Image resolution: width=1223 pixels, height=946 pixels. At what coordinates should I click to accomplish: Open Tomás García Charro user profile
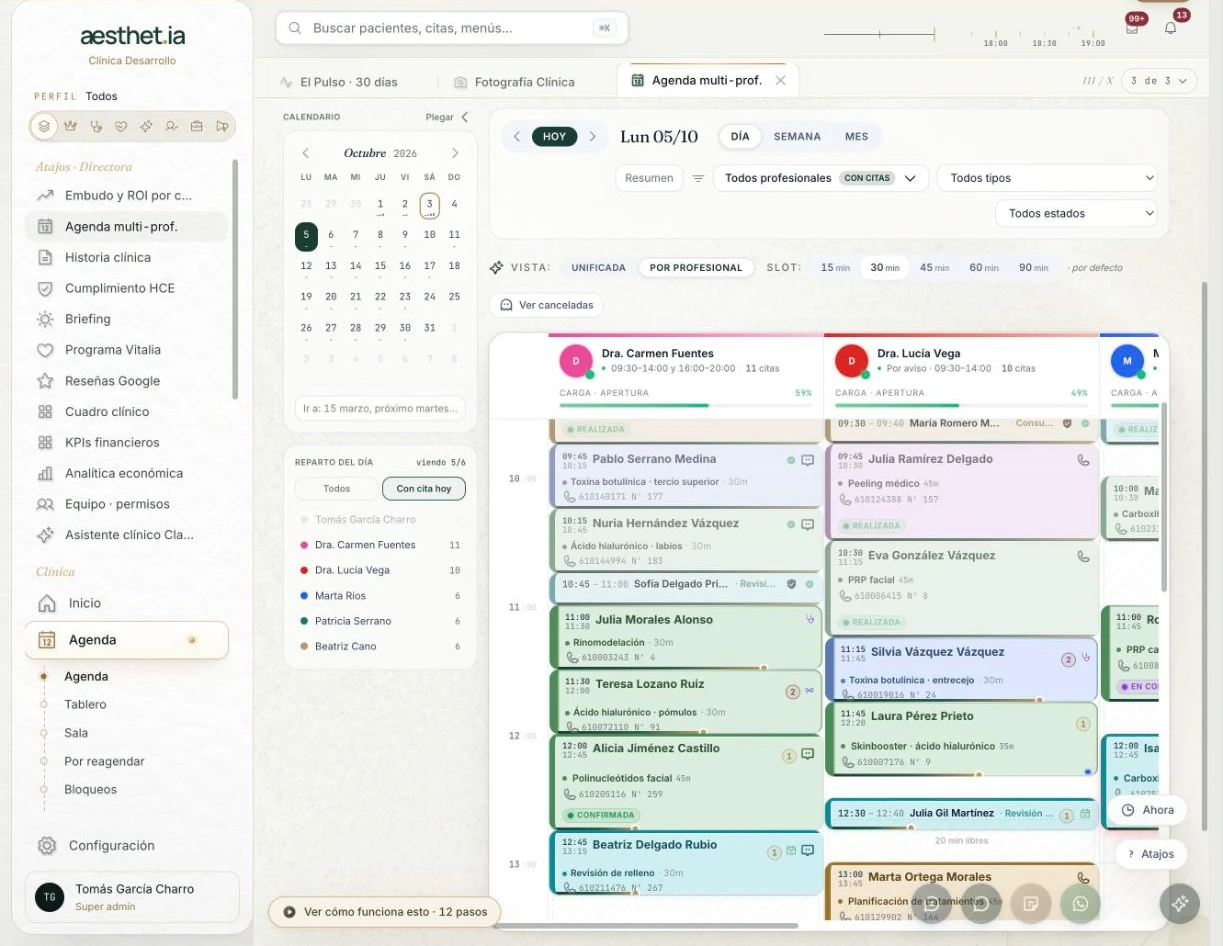click(132, 897)
